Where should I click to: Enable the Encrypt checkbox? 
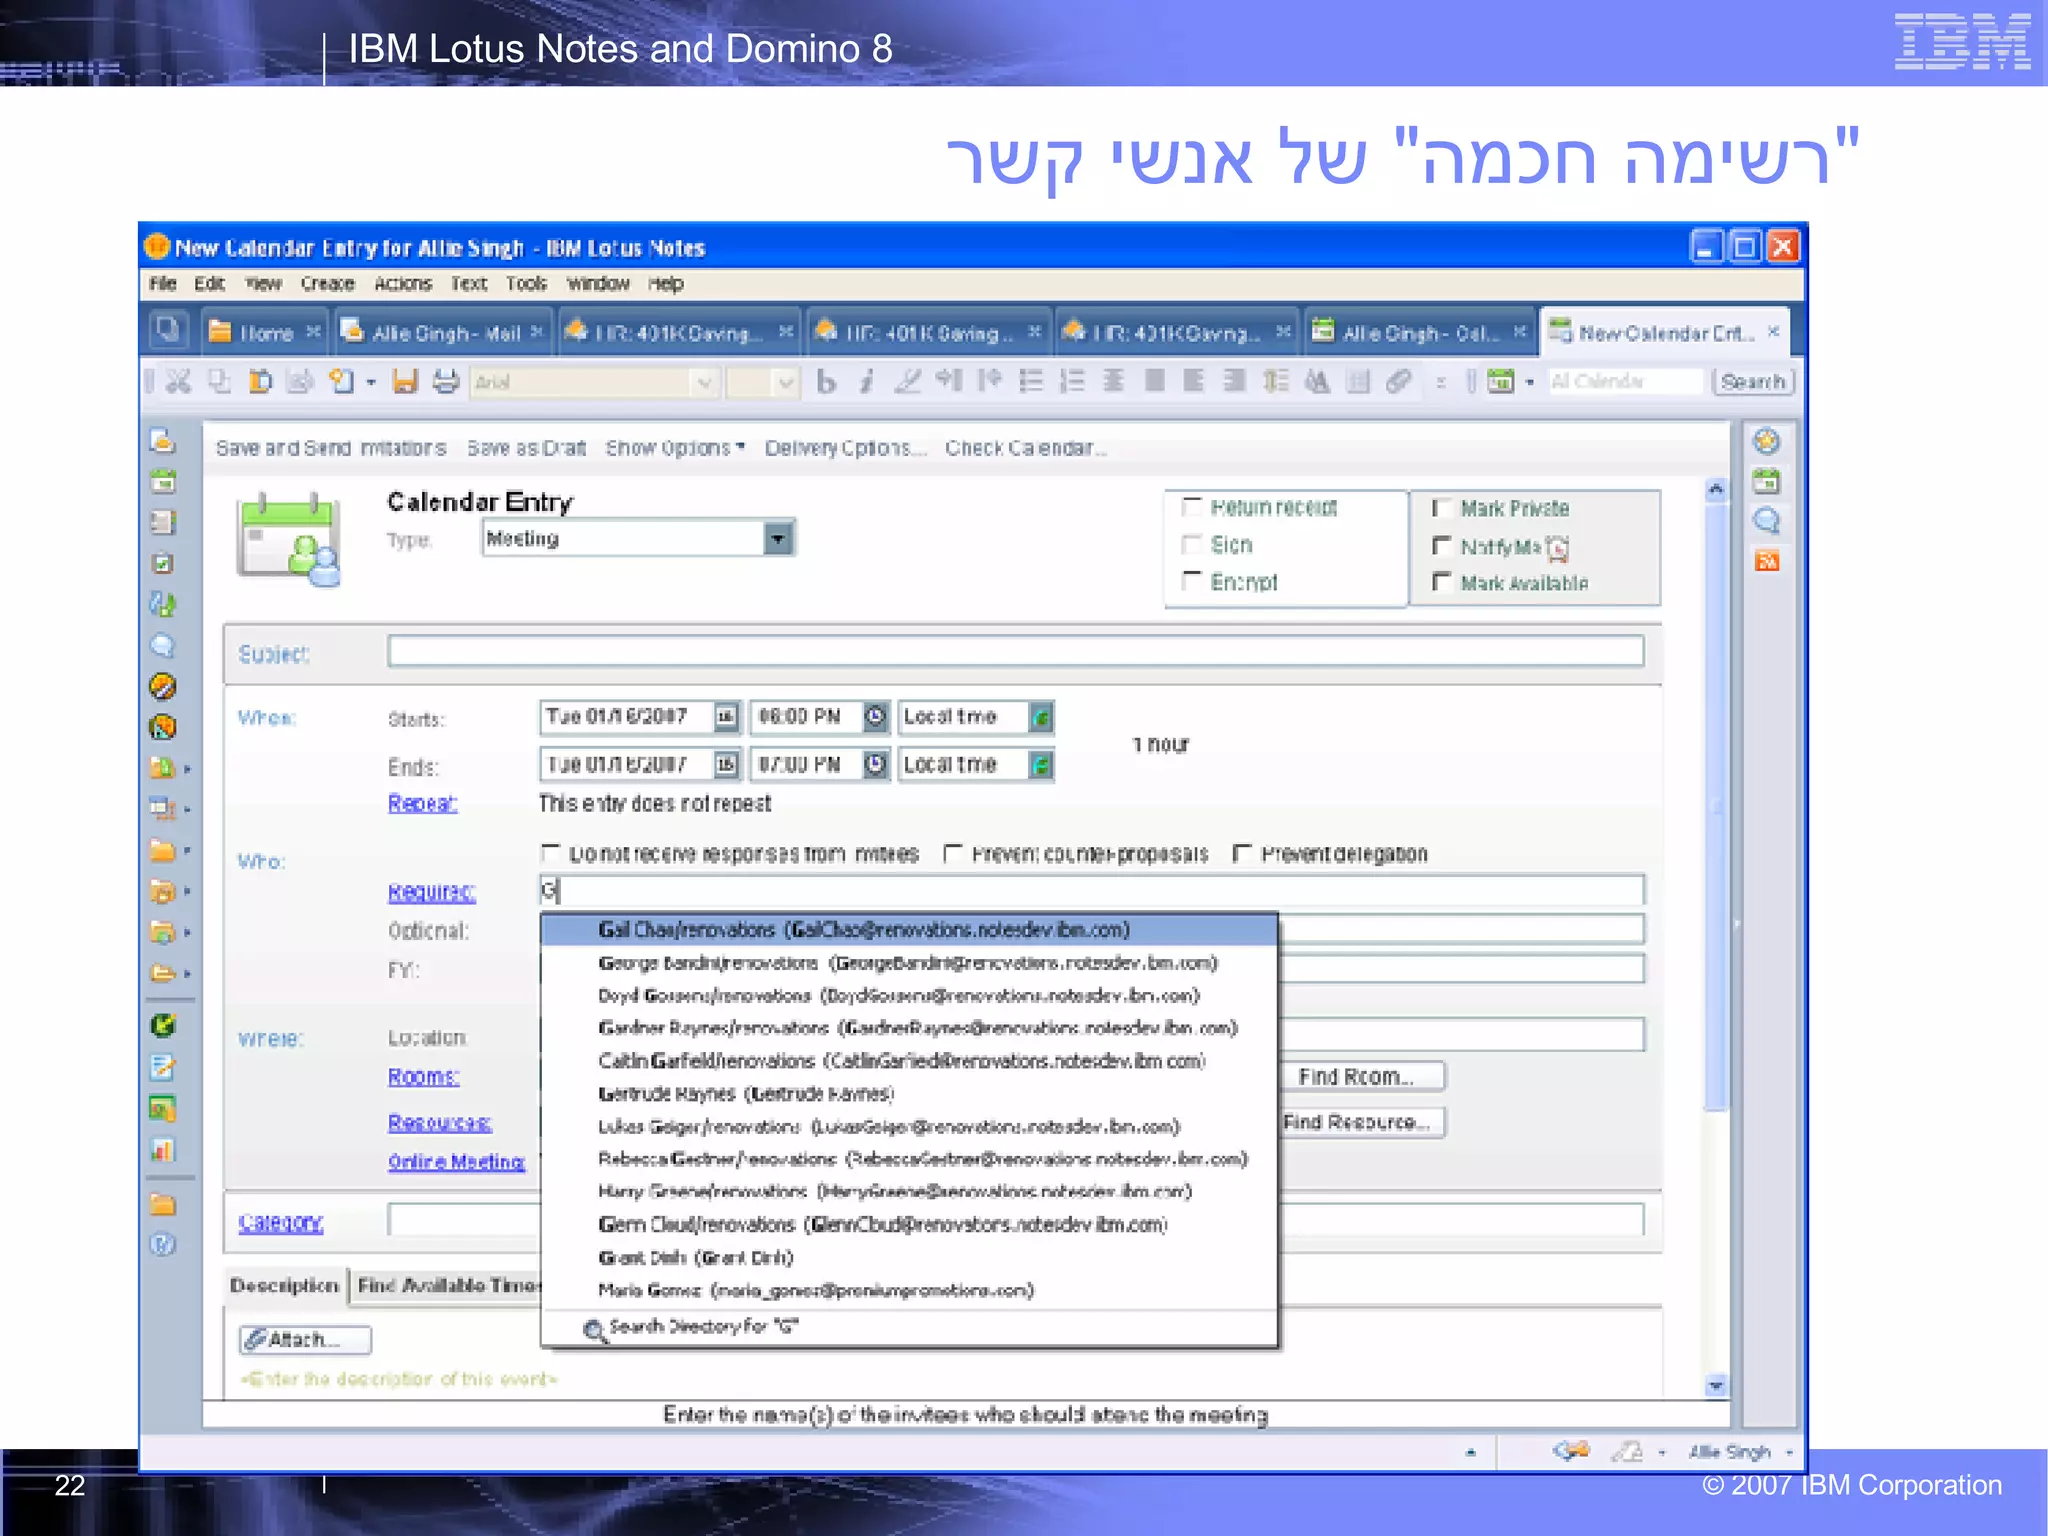[1192, 580]
